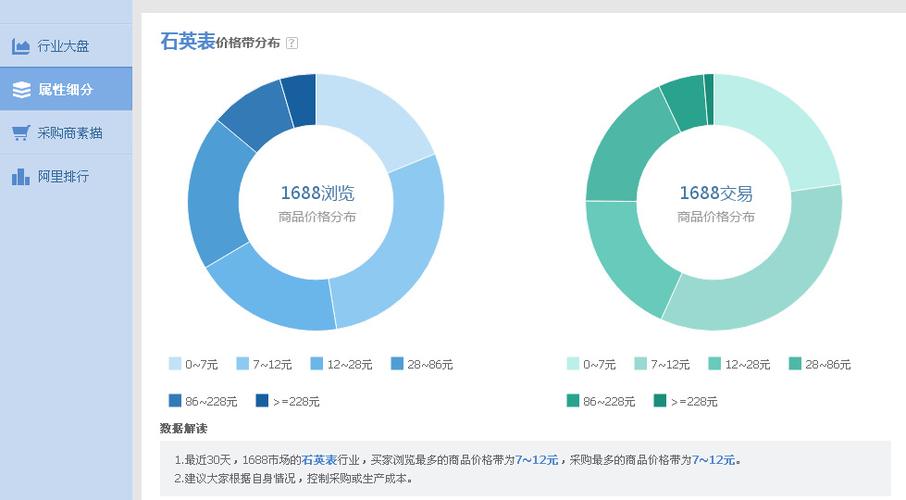Click the 石英表 title link
The height and width of the screenshot is (500, 906).
[x=187, y=42]
